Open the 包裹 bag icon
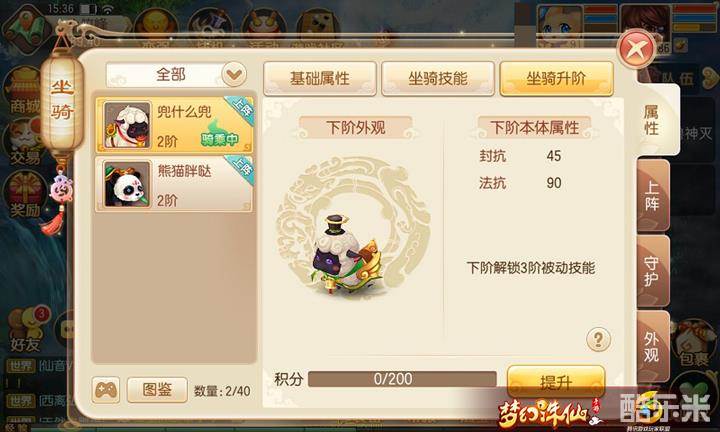720x432 pixels. point(695,344)
